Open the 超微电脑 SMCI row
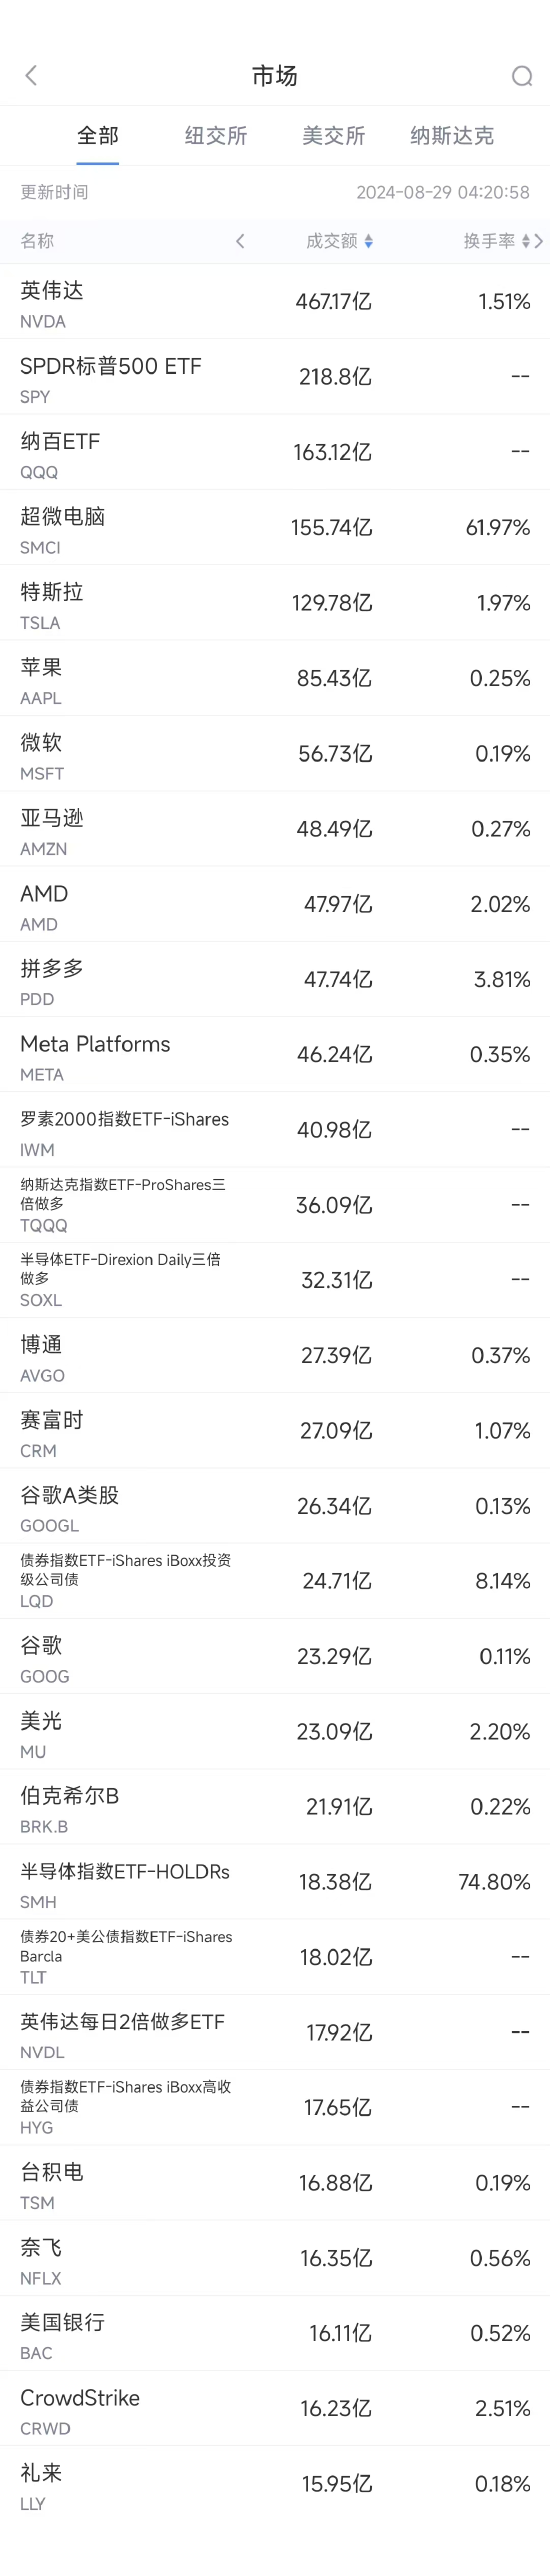The width and height of the screenshot is (550, 2572). (x=275, y=528)
